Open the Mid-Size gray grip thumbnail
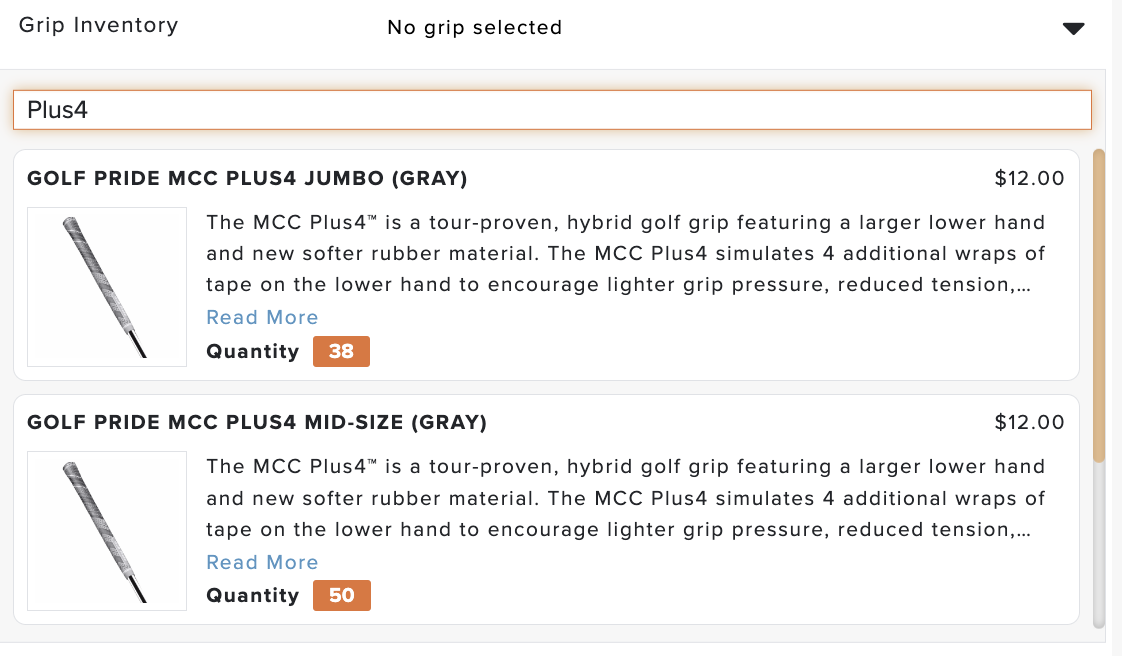This screenshot has height=656, width=1122. (107, 531)
